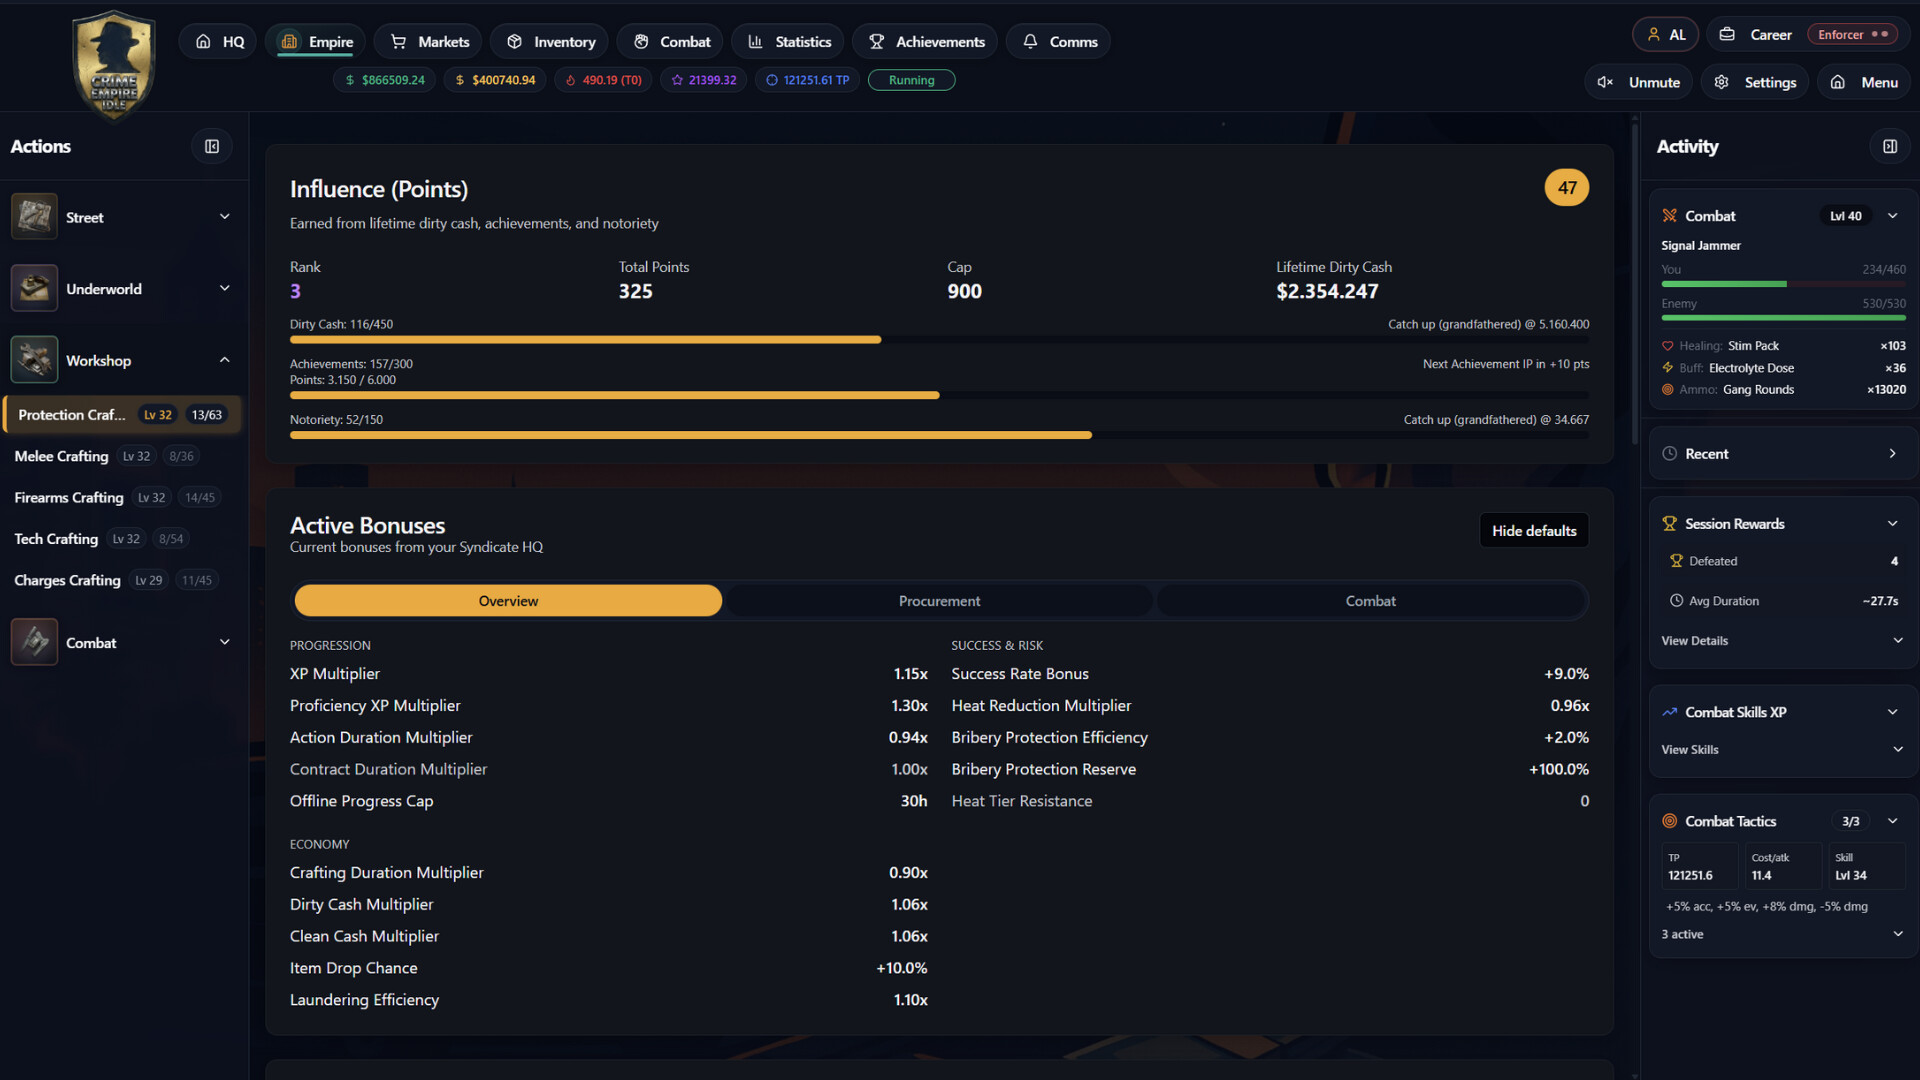This screenshot has width=1920, height=1080.
Task: Collapse the Actions side panel
Action: (x=211, y=146)
